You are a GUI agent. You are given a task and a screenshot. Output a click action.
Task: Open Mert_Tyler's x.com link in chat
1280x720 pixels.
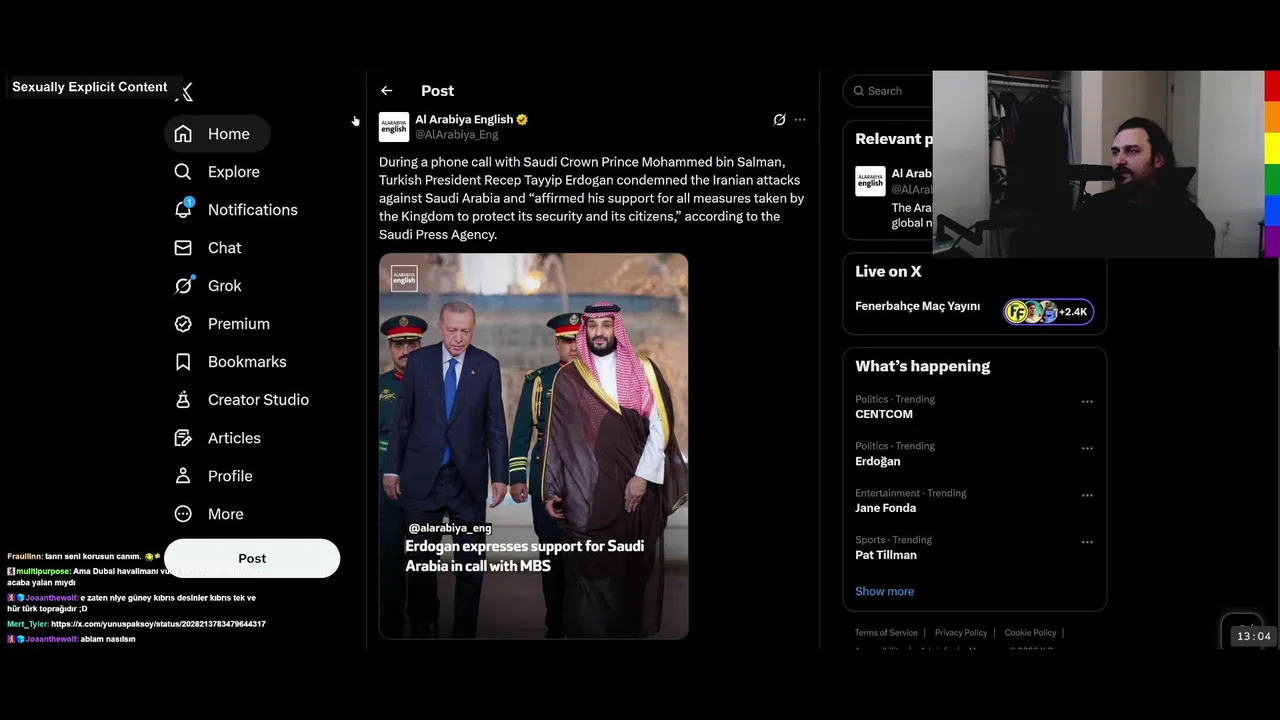click(158, 624)
